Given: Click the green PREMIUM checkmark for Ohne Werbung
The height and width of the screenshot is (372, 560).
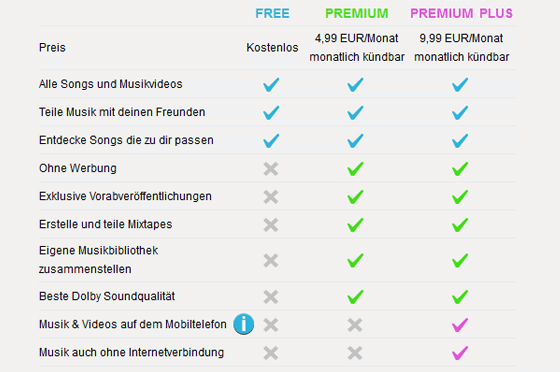Looking at the screenshot, I should [x=355, y=169].
